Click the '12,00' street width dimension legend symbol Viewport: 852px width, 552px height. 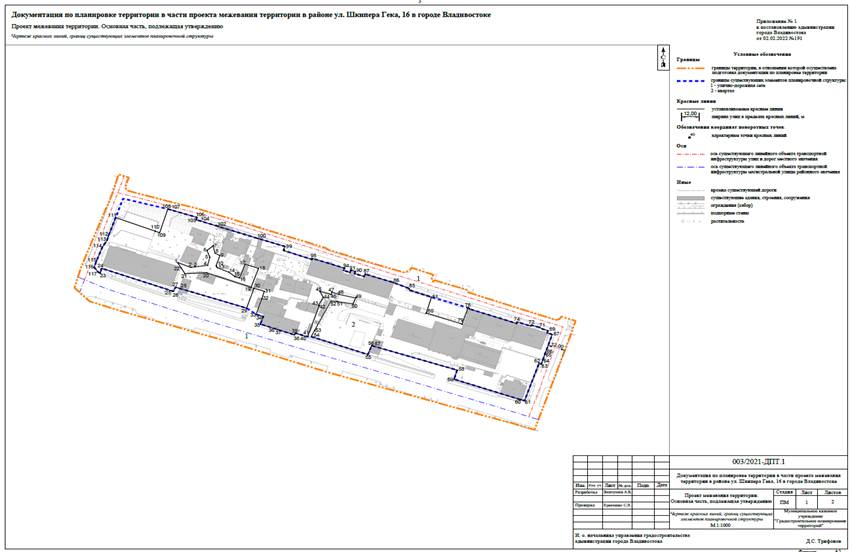coord(690,114)
